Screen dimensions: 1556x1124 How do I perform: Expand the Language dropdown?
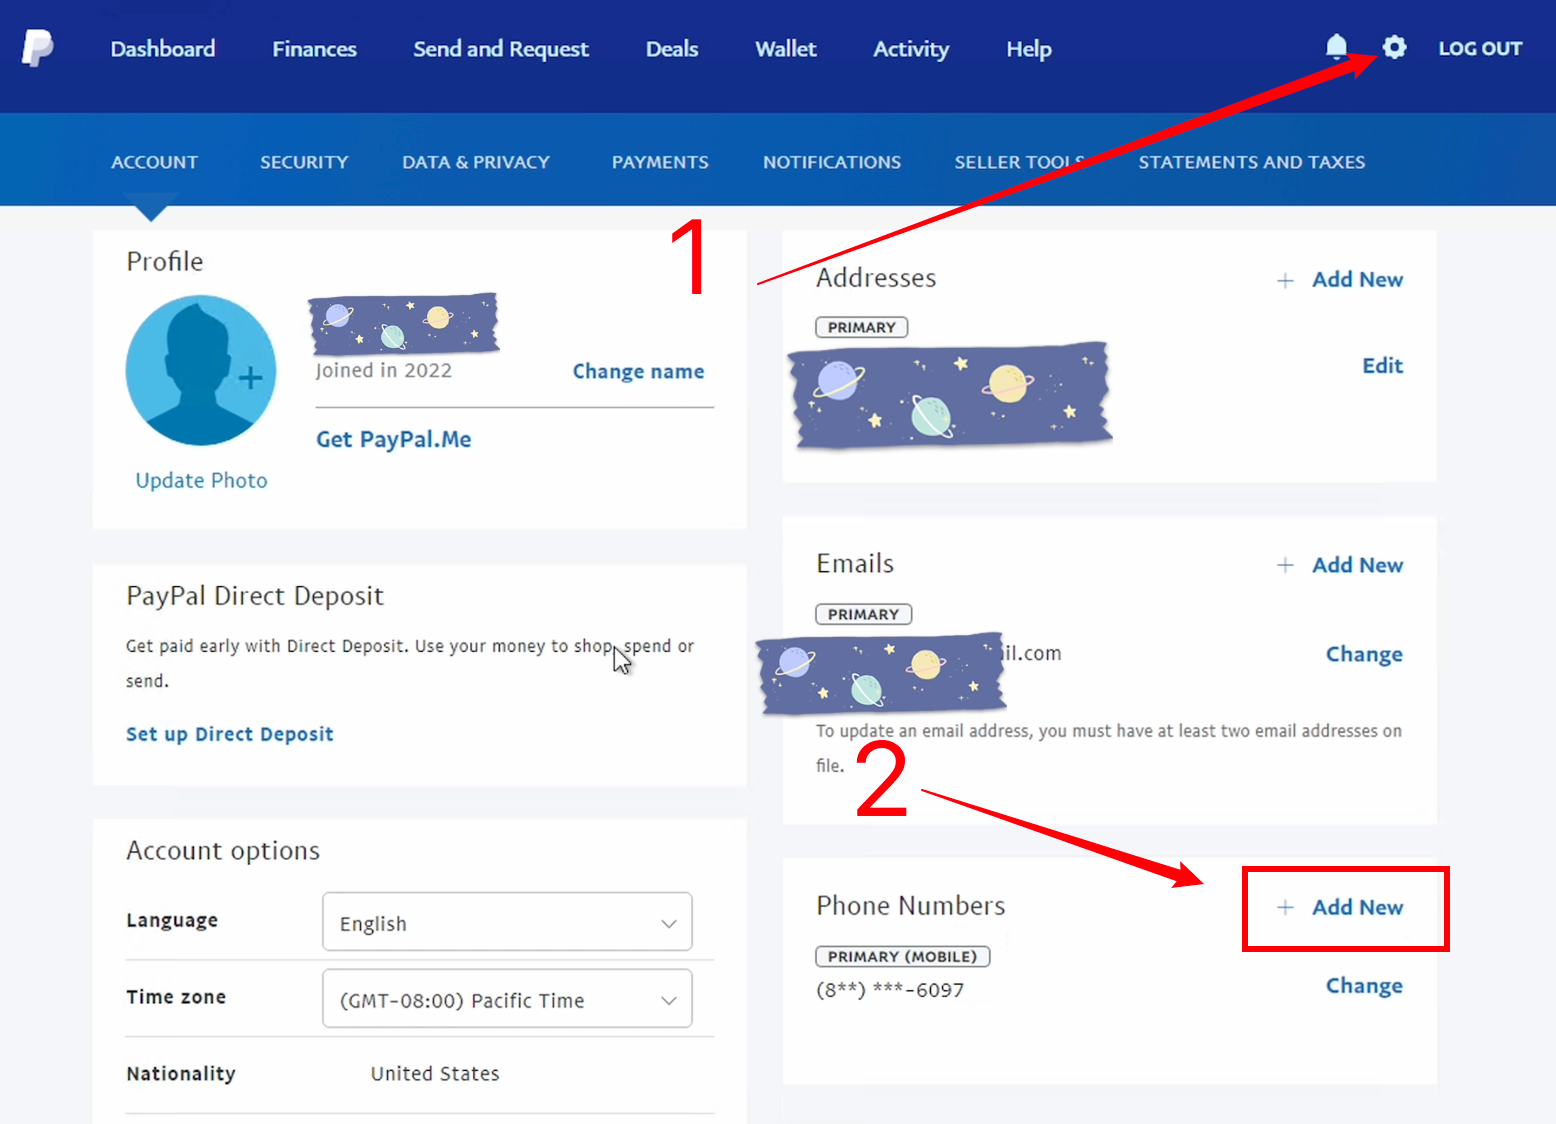click(x=507, y=922)
